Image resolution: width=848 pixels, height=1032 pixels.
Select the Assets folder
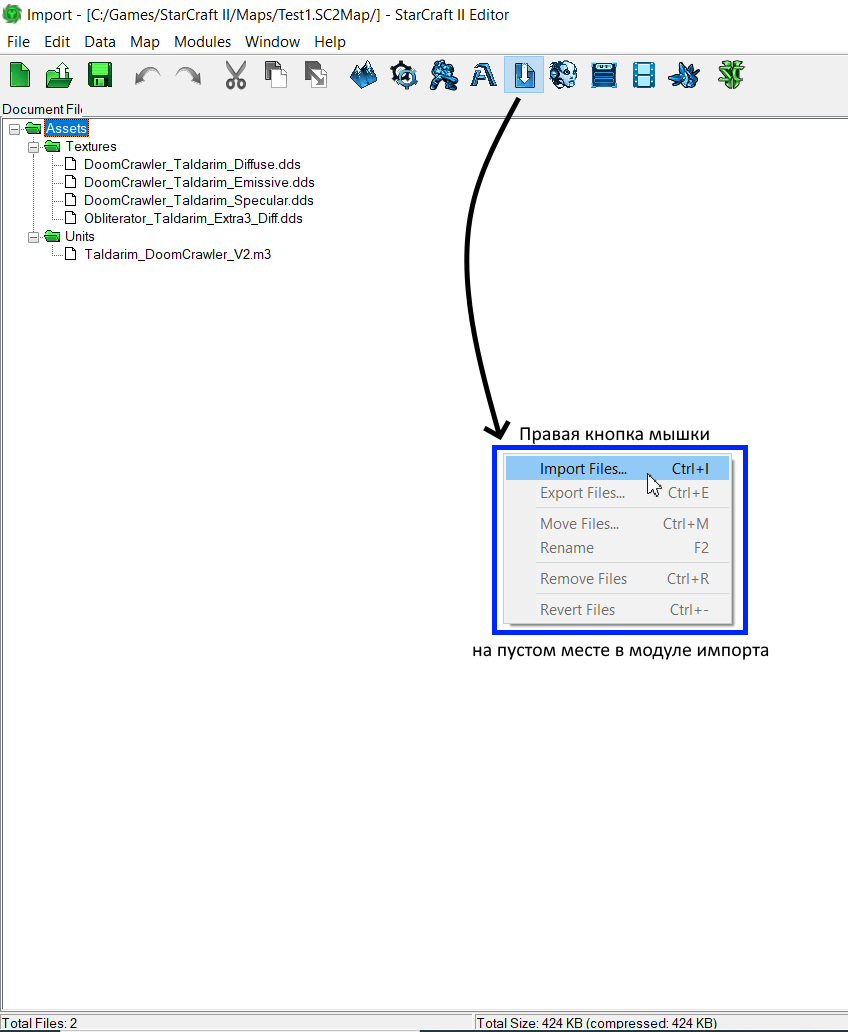[x=66, y=128]
